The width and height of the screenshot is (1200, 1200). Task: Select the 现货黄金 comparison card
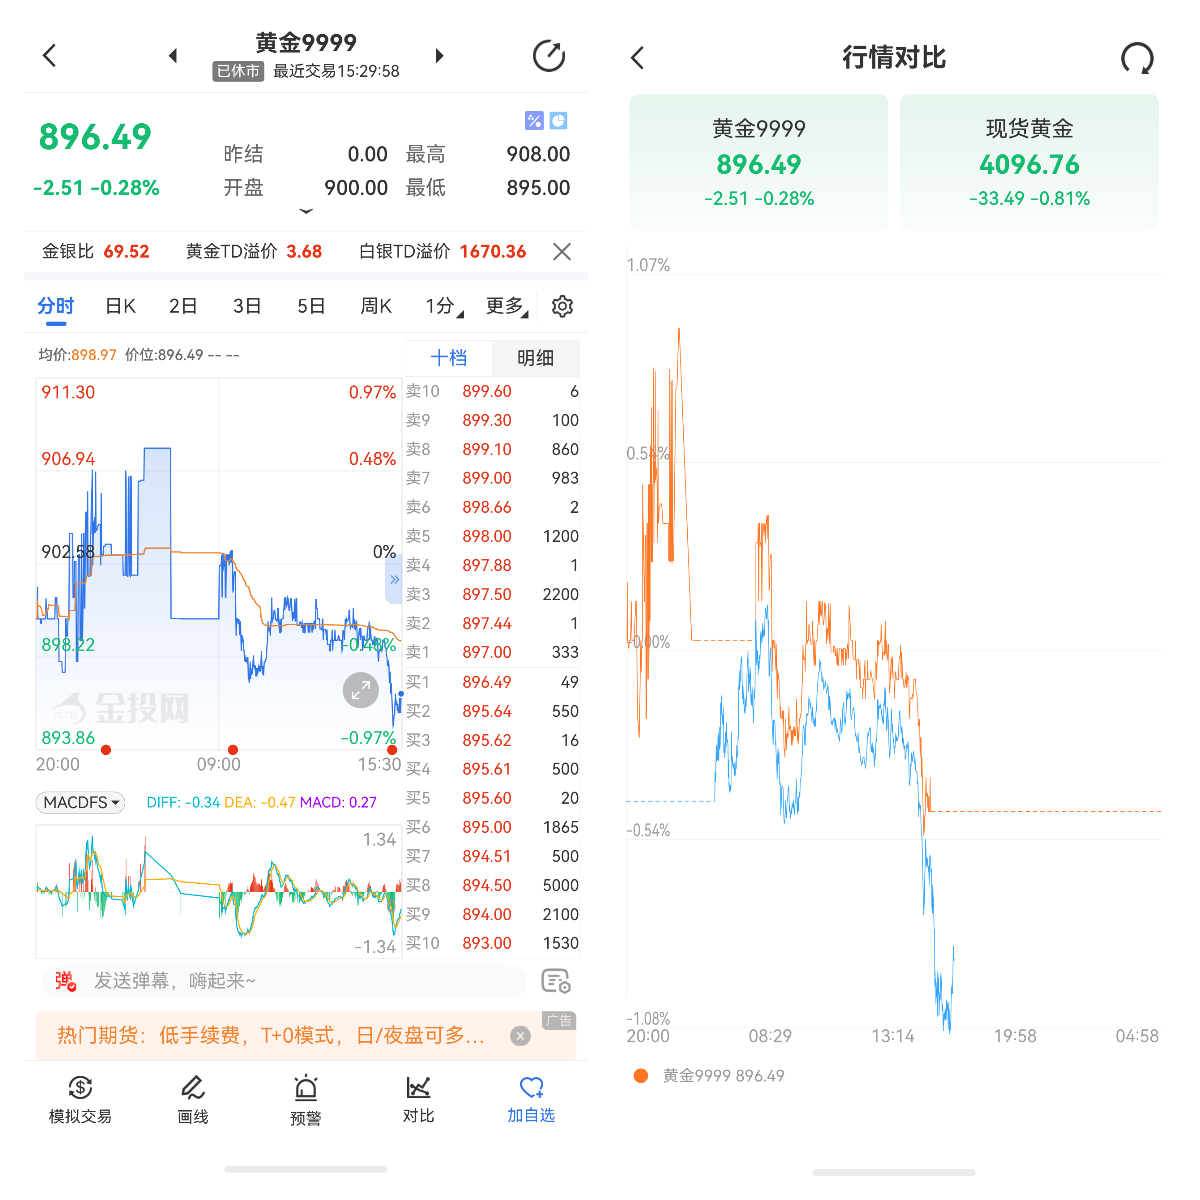[1030, 162]
